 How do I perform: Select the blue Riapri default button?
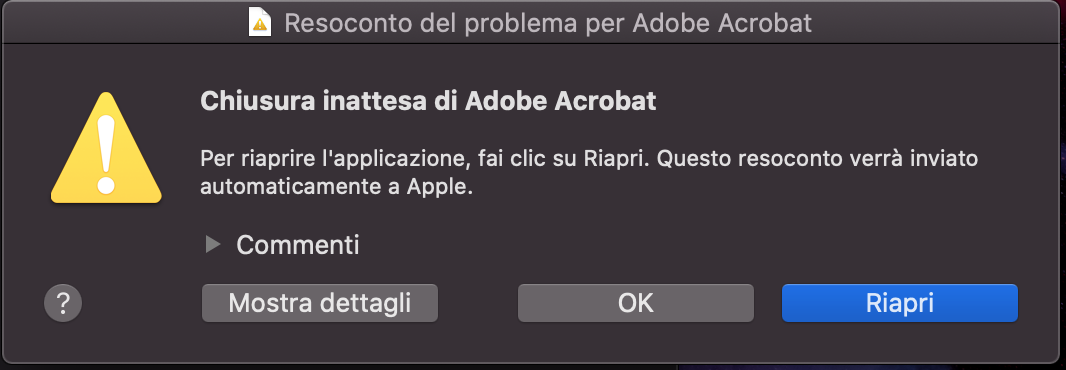click(899, 303)
